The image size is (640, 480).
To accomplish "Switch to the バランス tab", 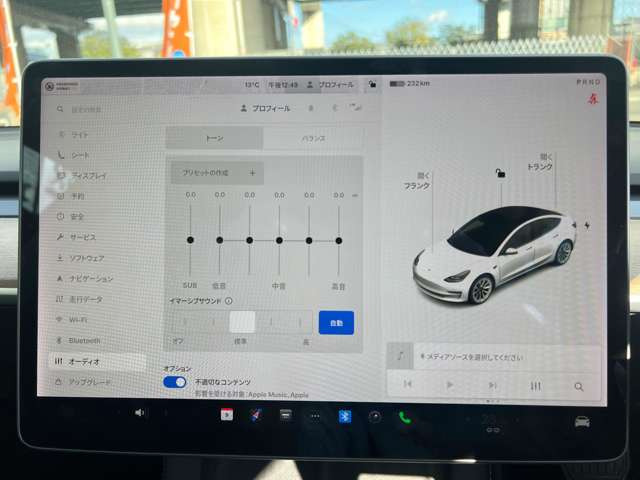I will 313,138.
